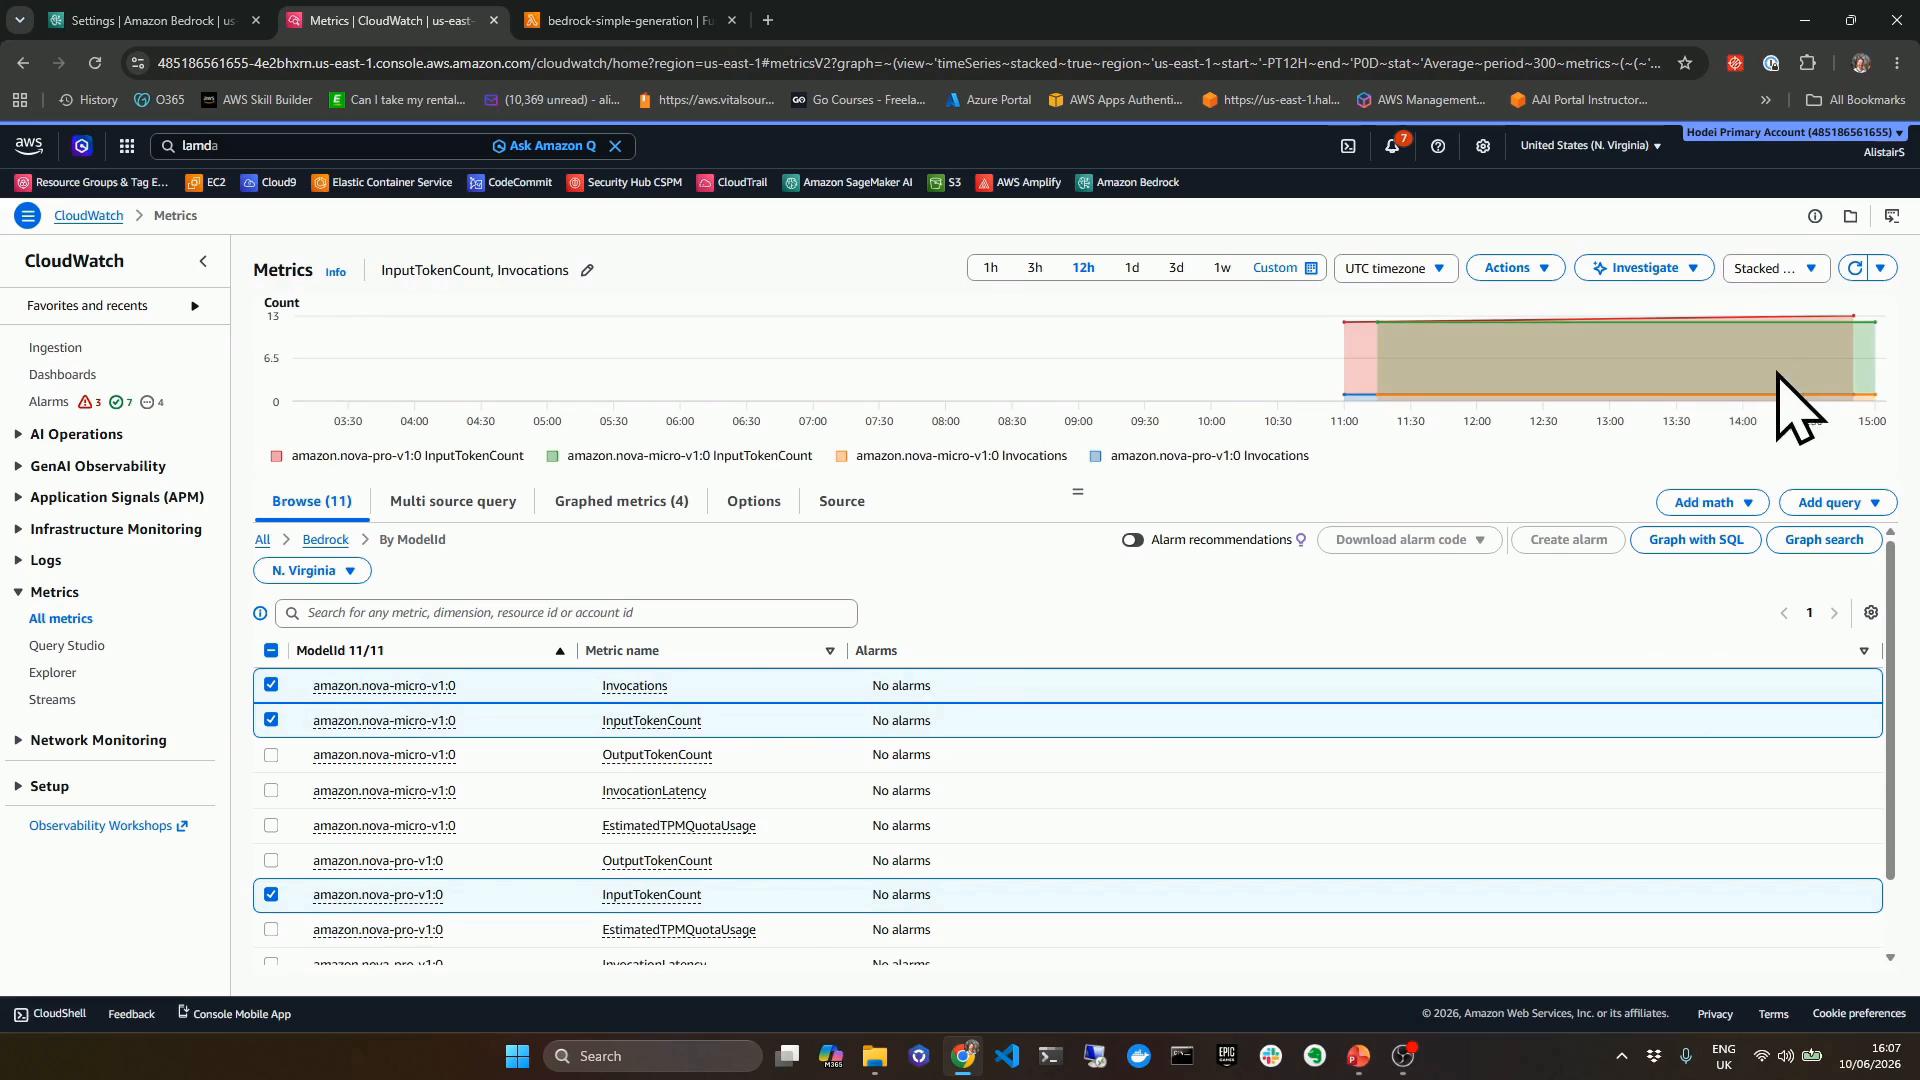This screenshot has height=1080, width=1920.
Task: Switch to Multi source query tab
Action: pos(453,501)
